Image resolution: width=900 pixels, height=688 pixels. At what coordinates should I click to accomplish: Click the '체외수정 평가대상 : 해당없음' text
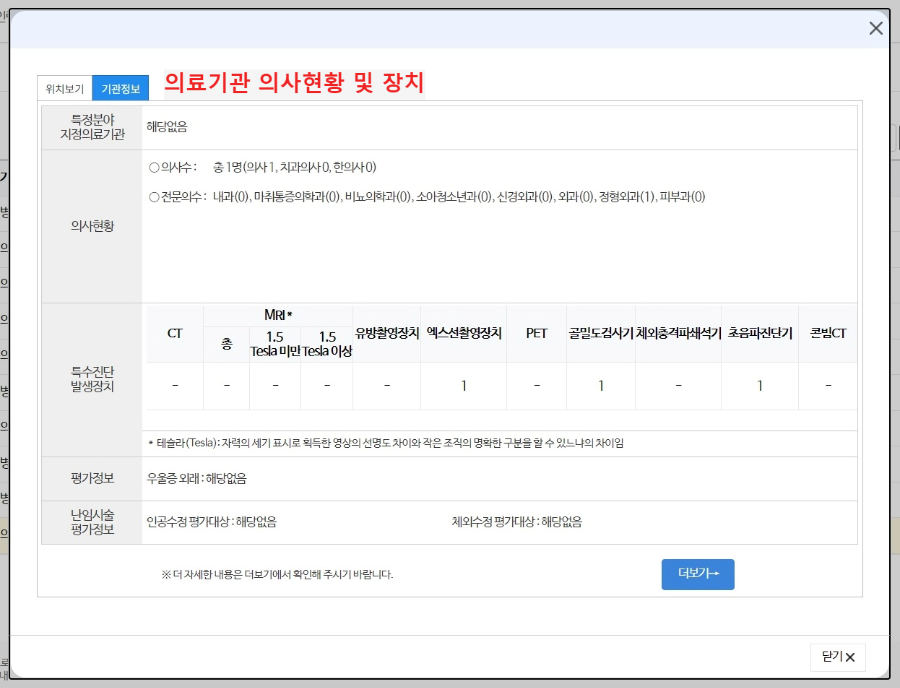[517, 522]
